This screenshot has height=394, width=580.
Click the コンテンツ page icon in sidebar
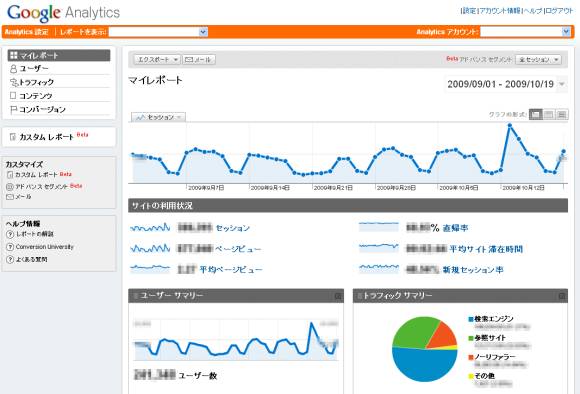[x=13, y=95]
